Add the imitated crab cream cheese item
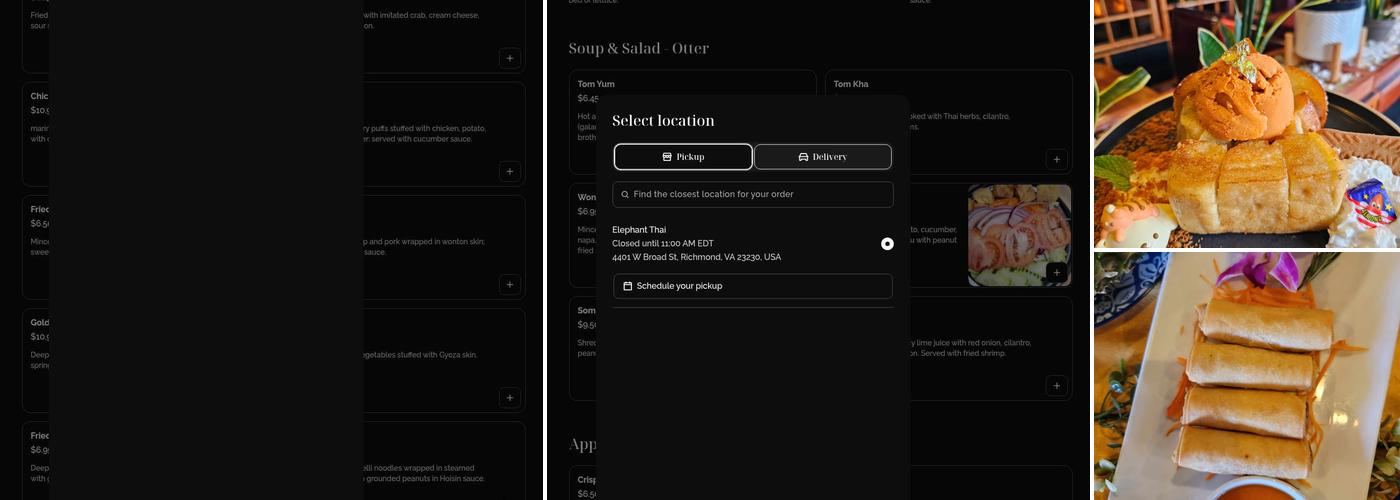 click(509, 58)
